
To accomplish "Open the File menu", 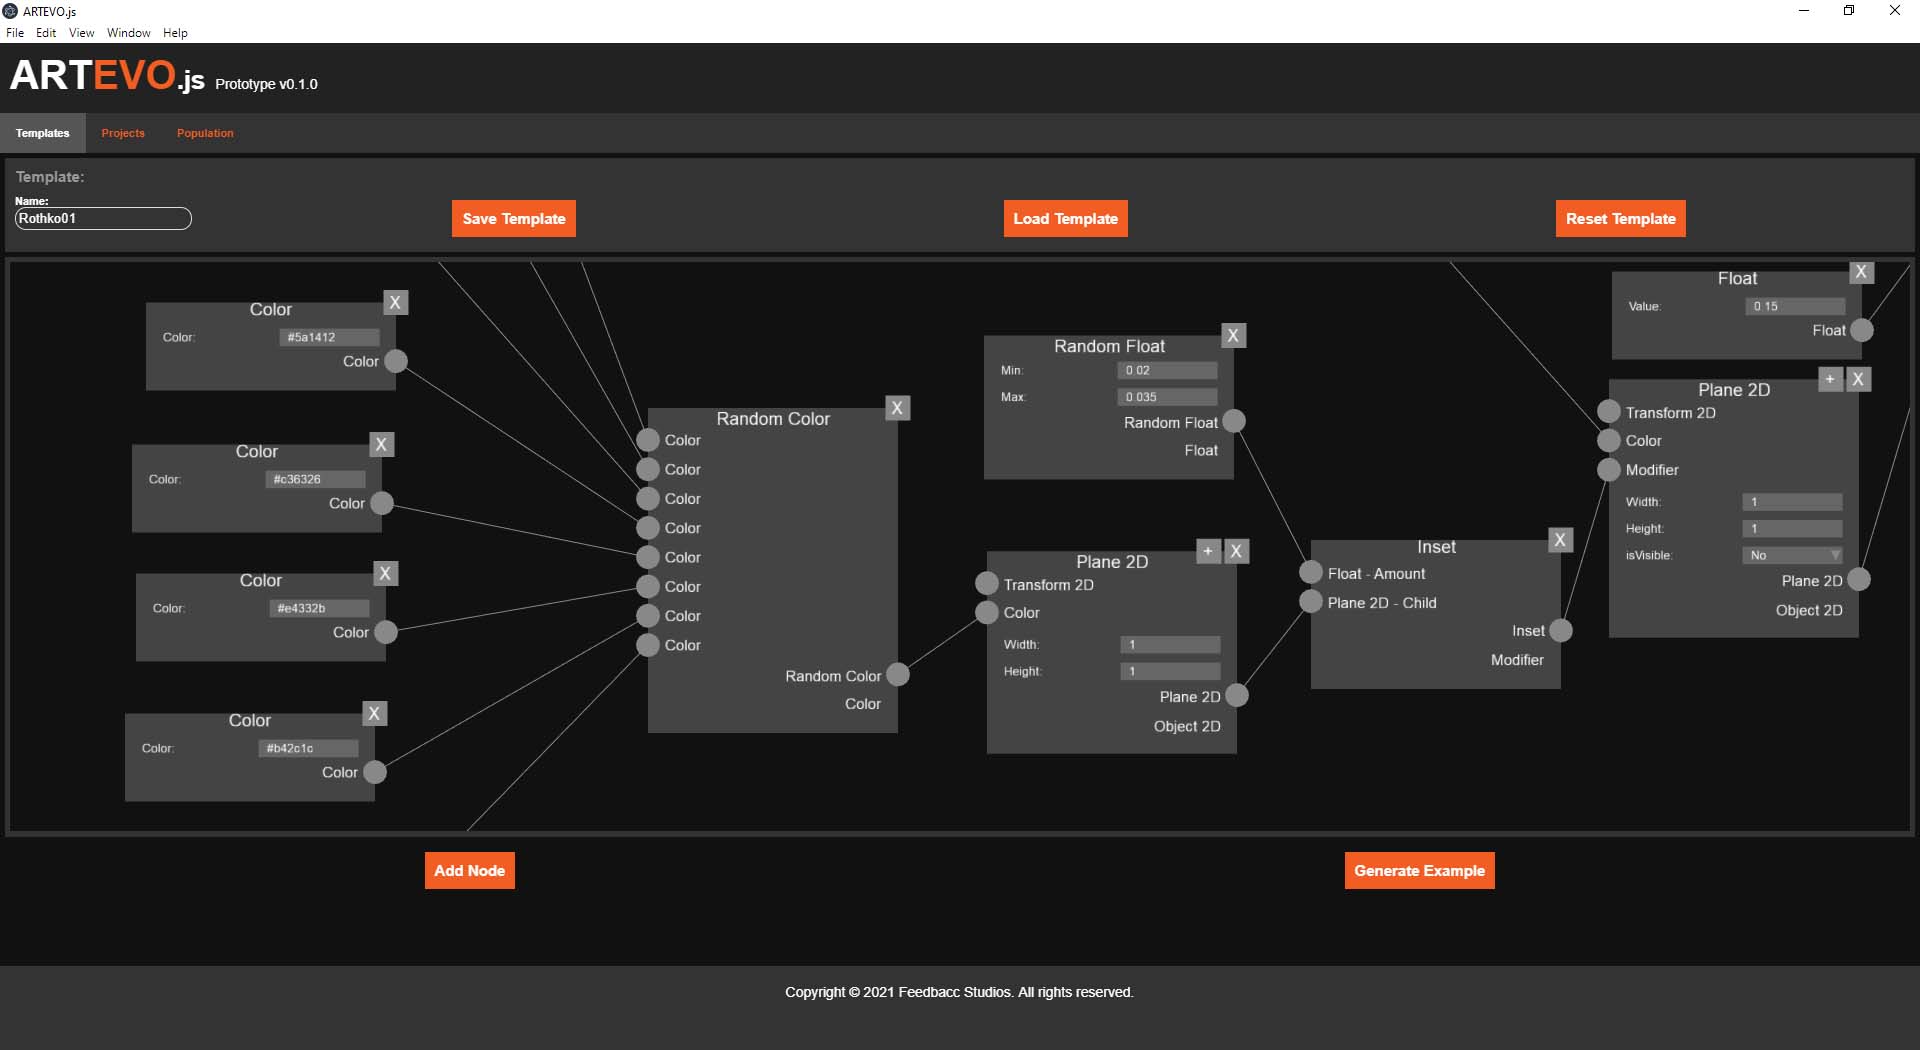I will [15, 33].
